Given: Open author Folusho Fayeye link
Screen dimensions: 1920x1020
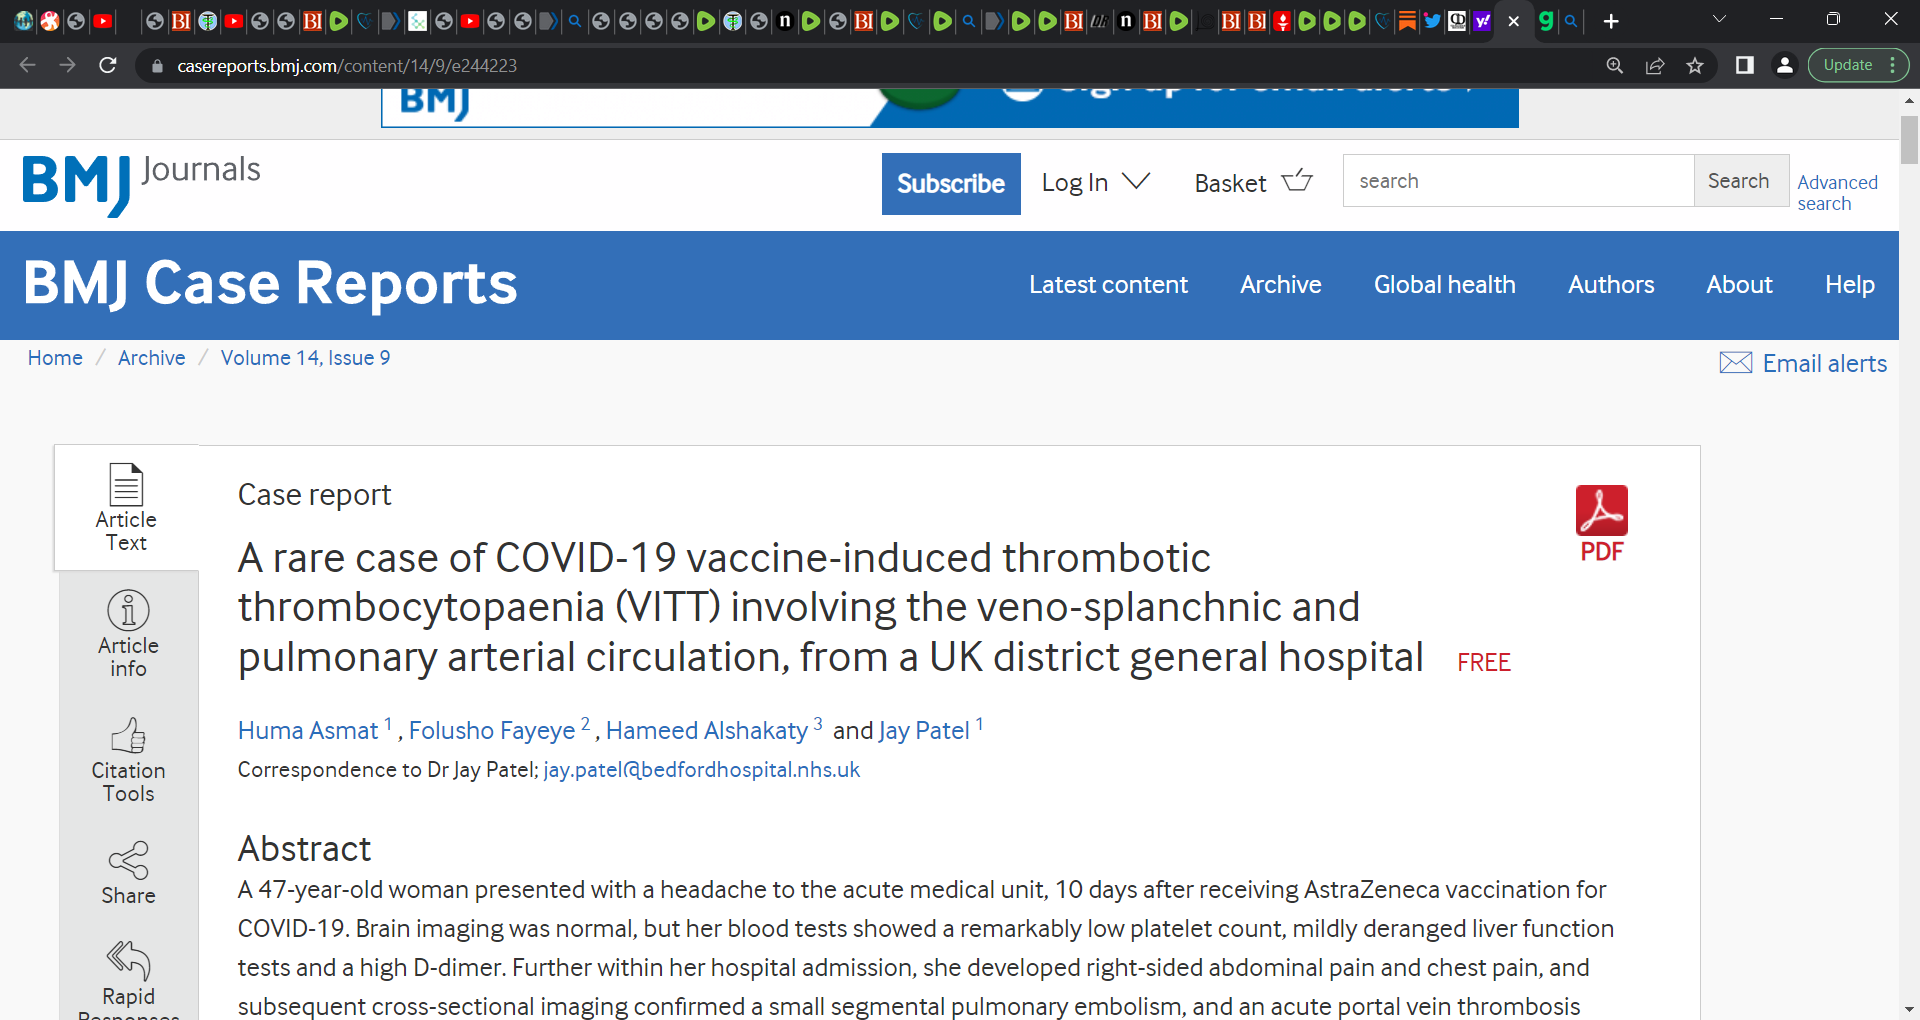Looking at the screenshot, I should pos(492,731).
